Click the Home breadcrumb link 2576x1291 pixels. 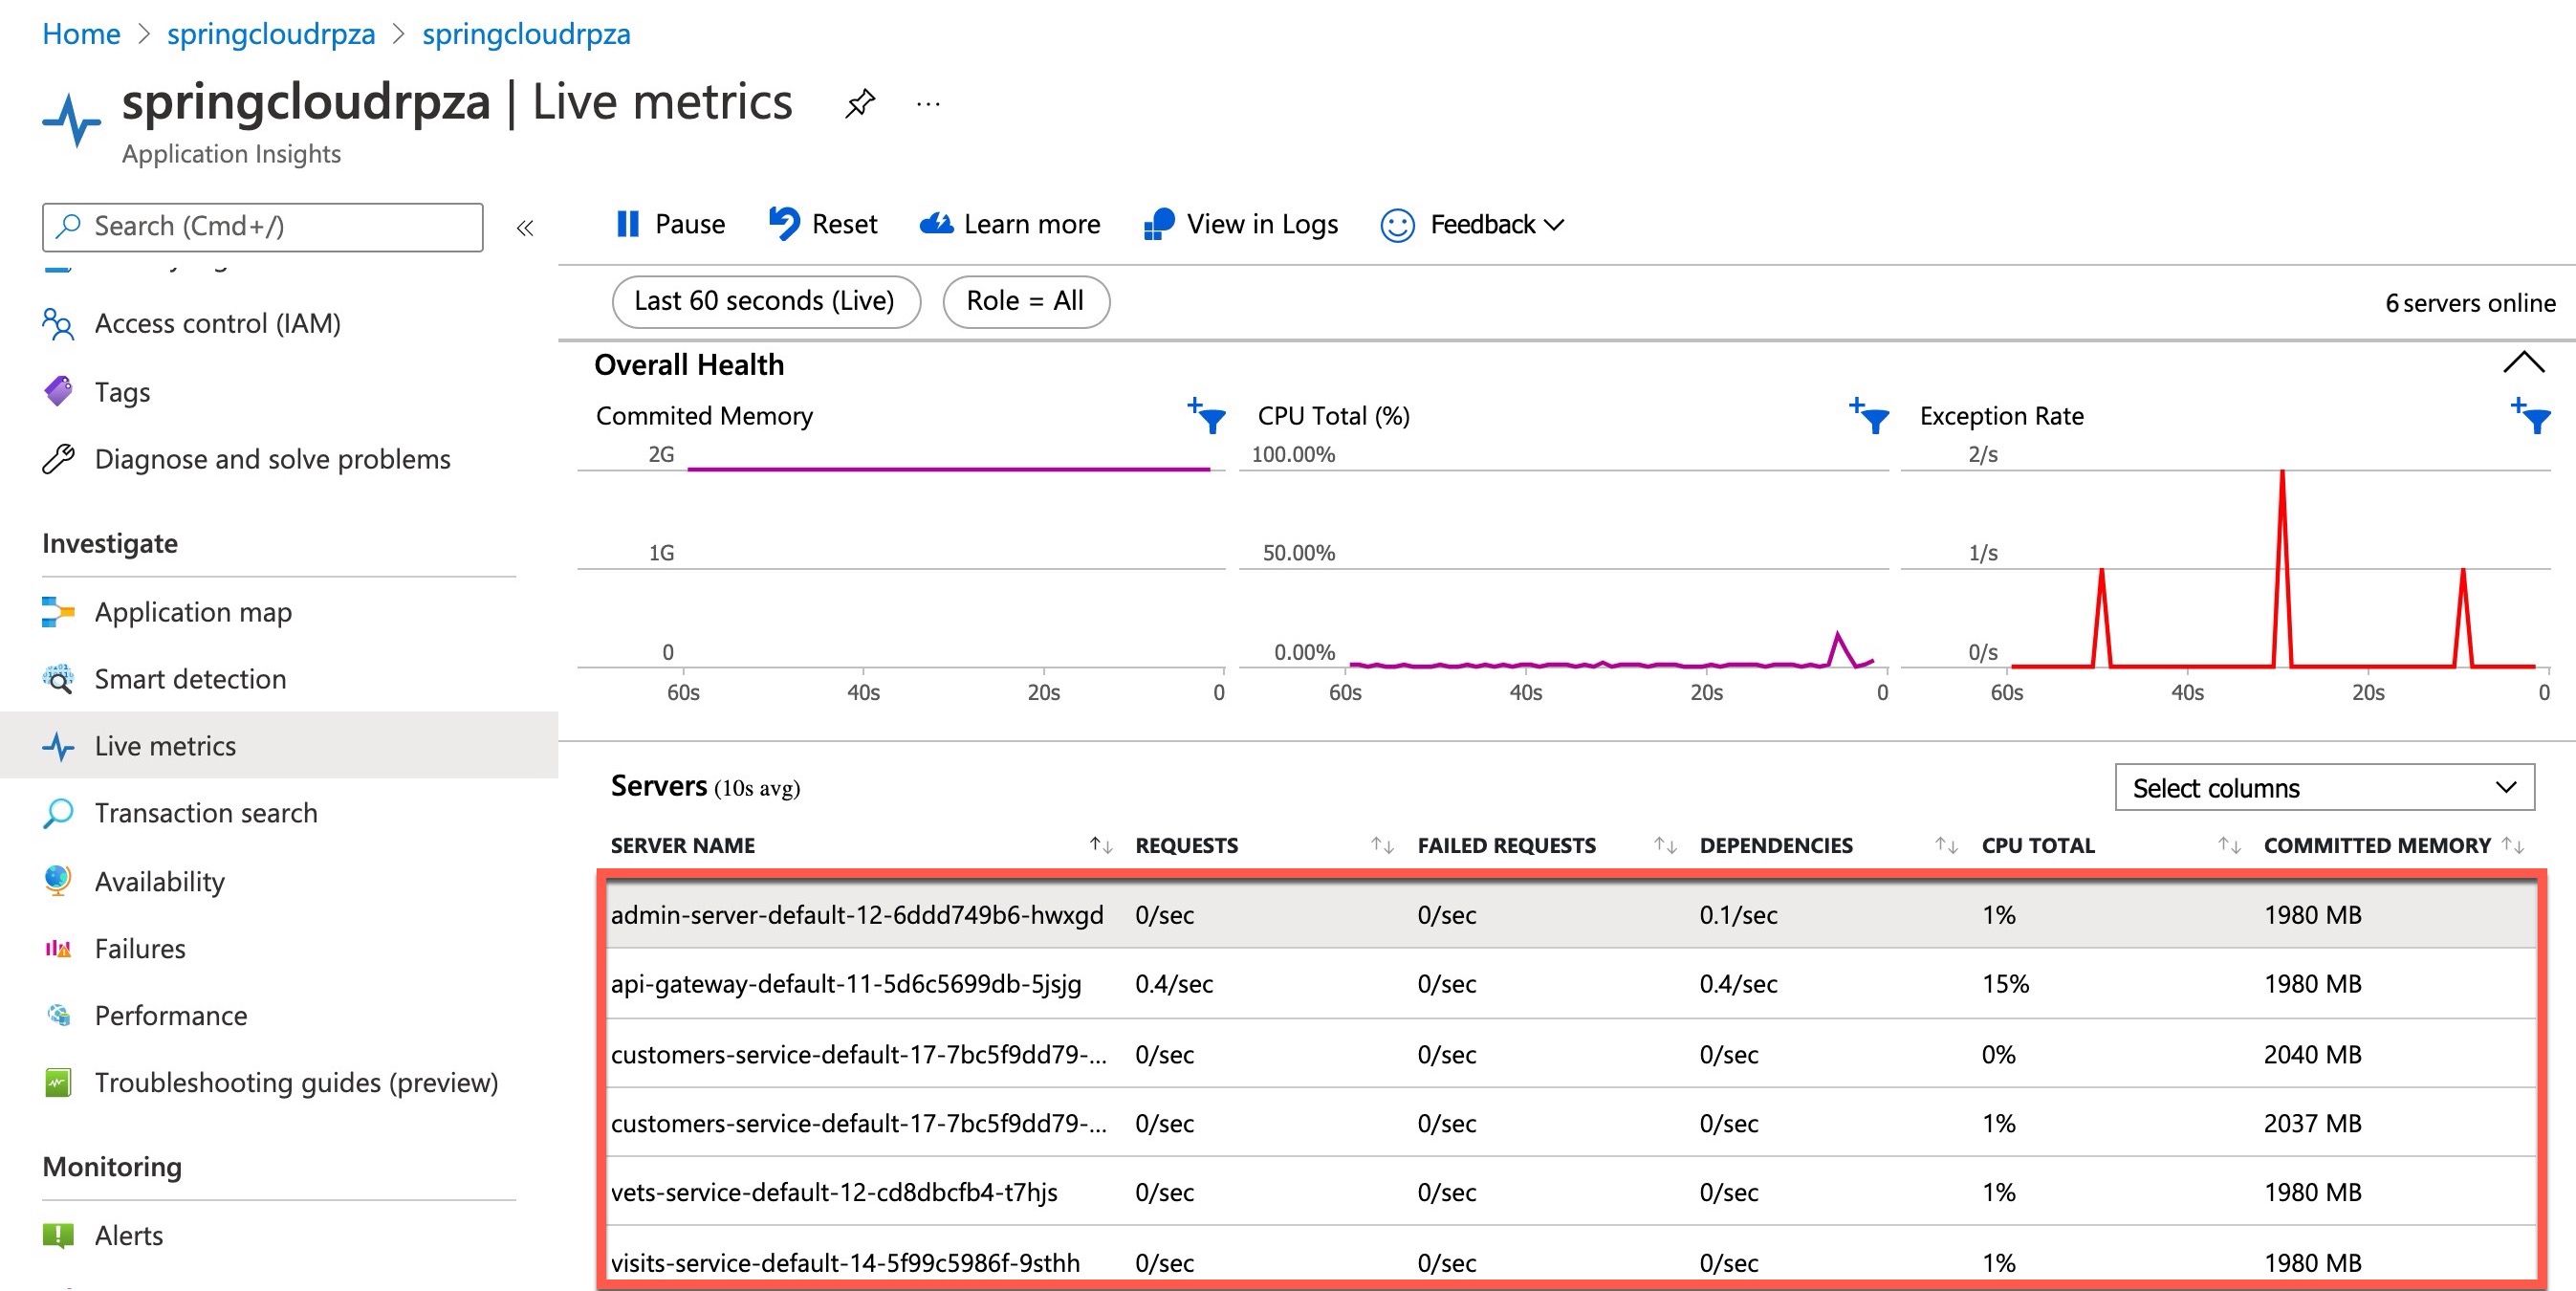[x=81, y=34]
